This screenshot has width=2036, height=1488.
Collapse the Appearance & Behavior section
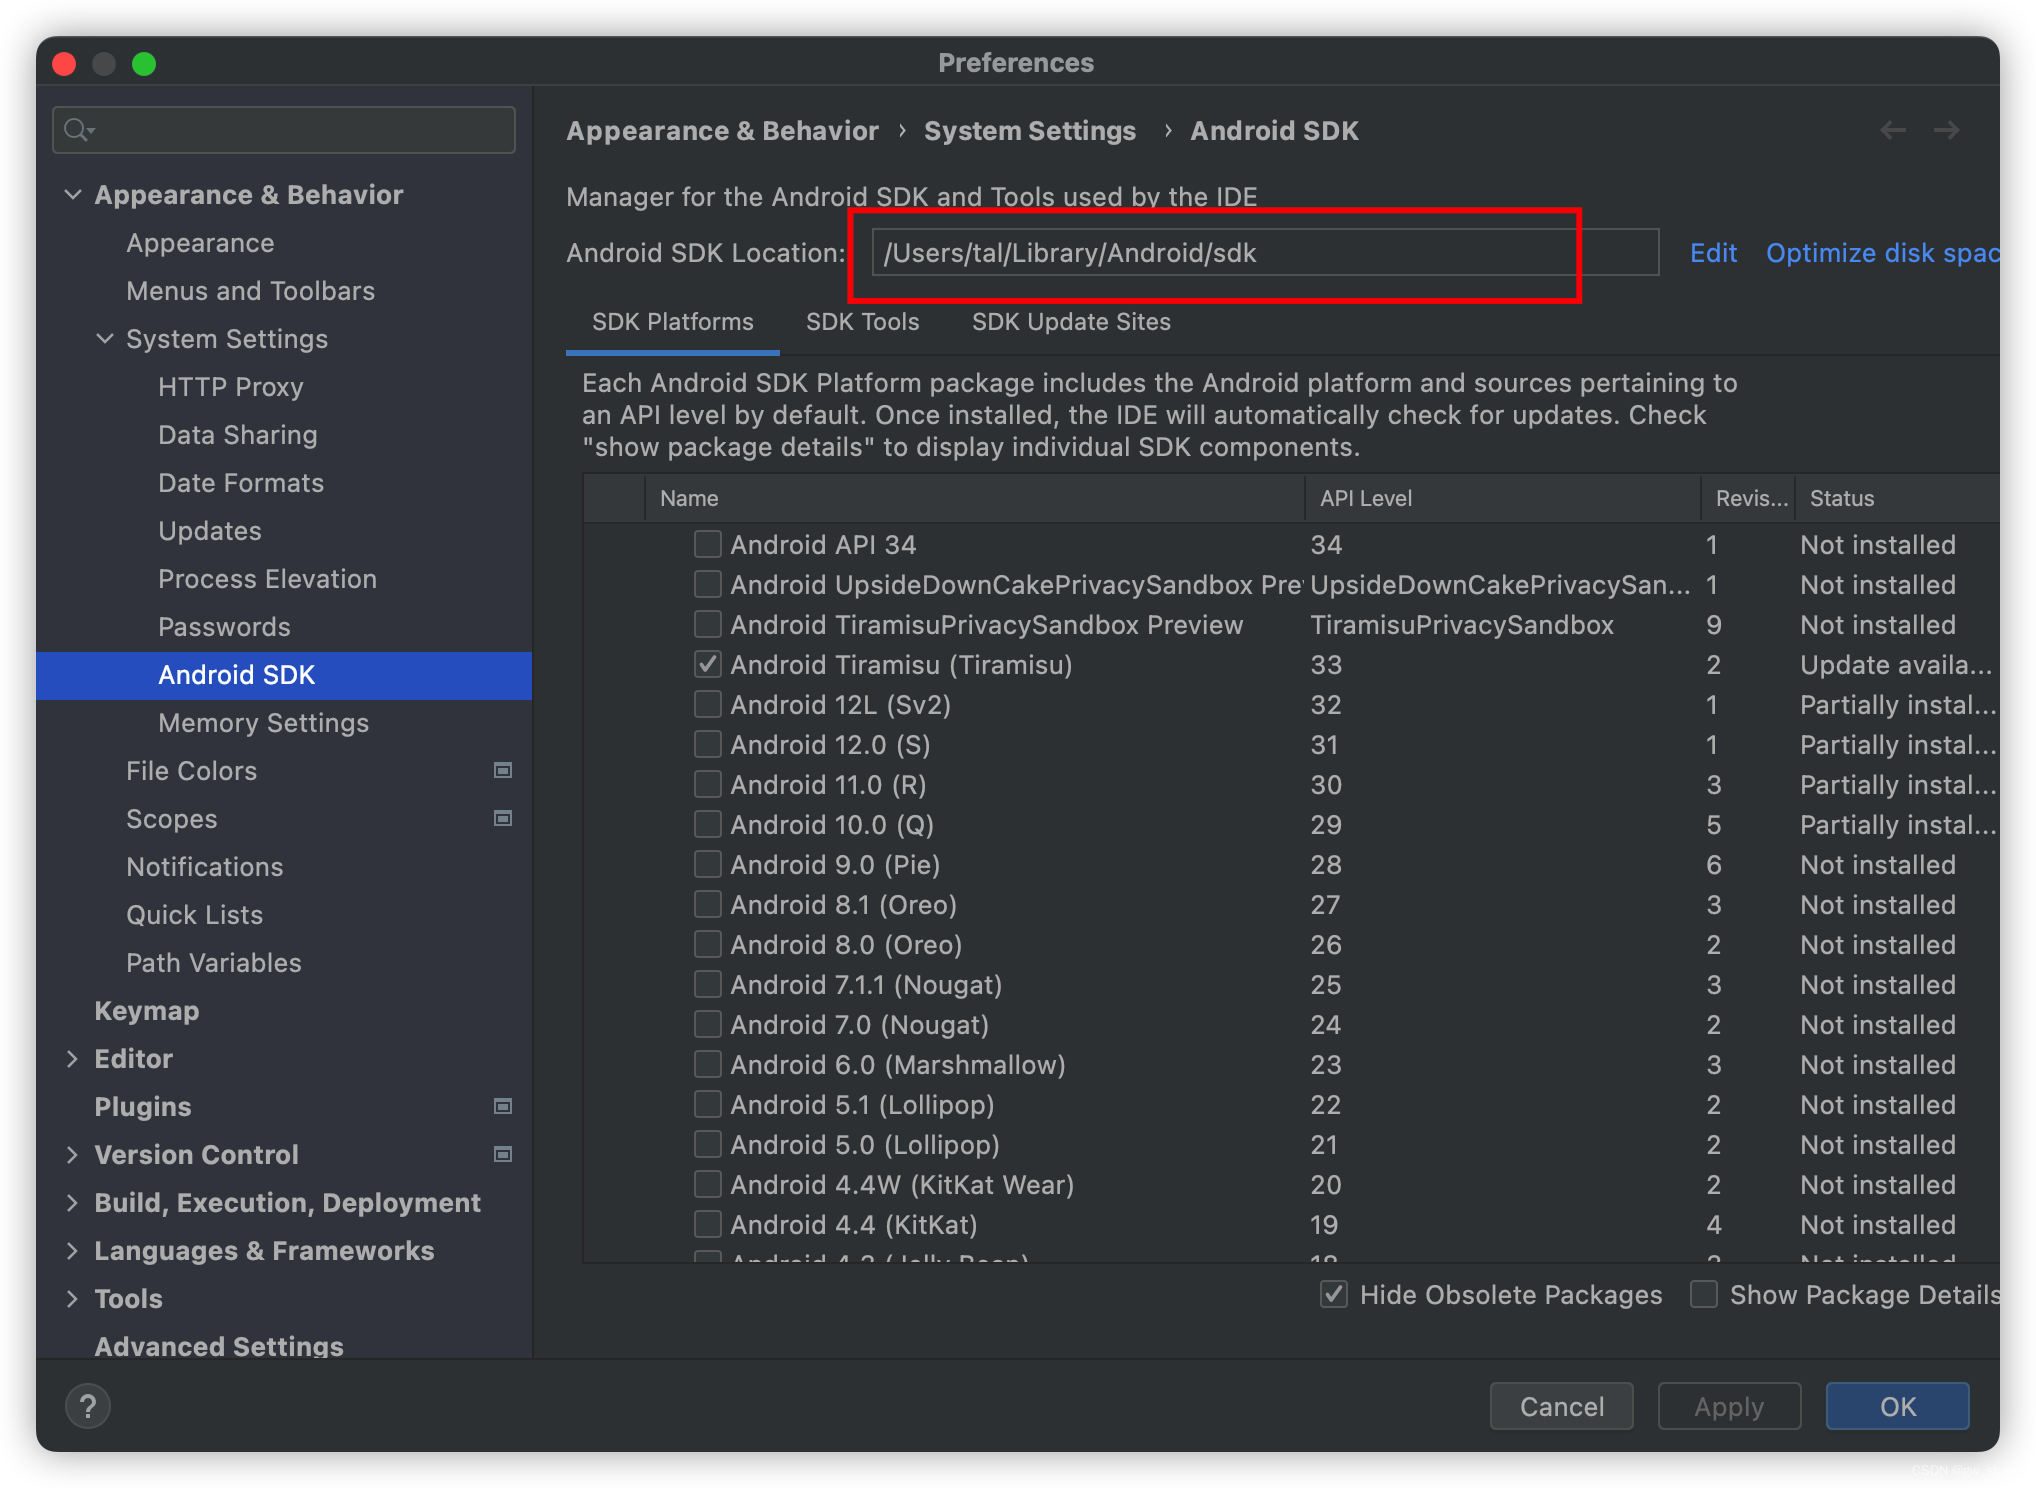coord(72,194)
